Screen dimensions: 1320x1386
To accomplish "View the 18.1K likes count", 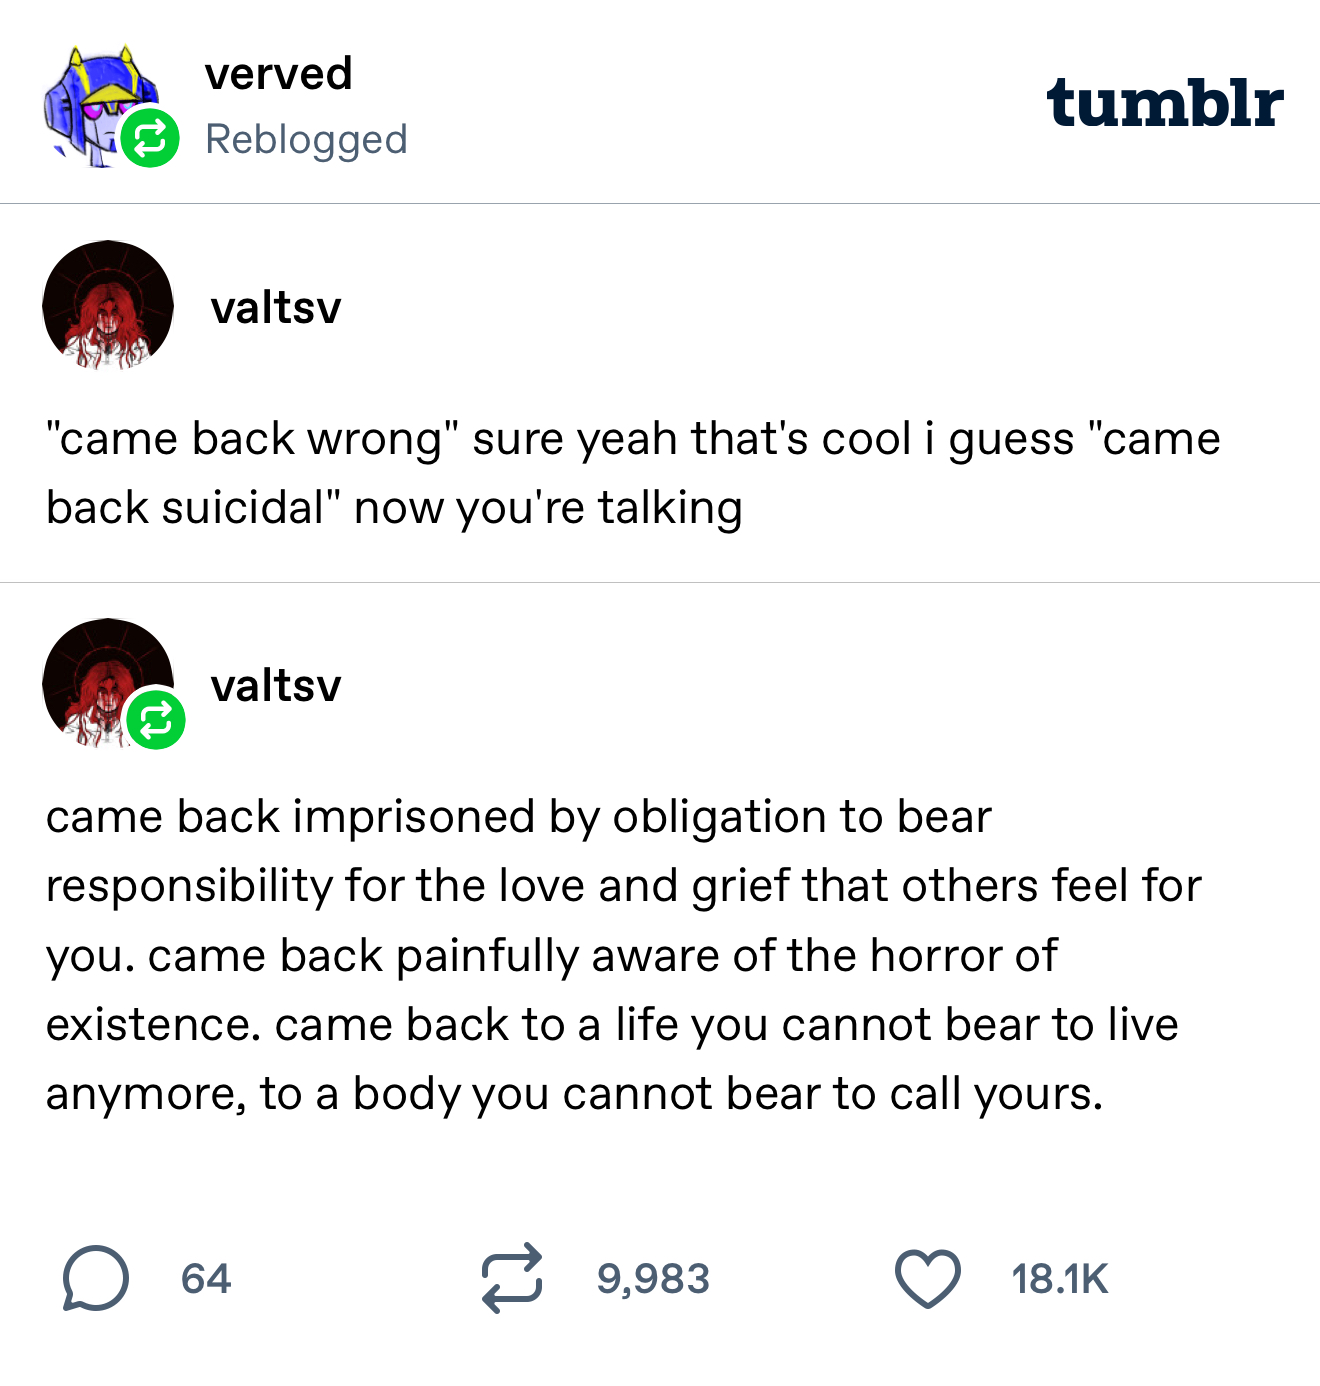I will (1059, 1279).
